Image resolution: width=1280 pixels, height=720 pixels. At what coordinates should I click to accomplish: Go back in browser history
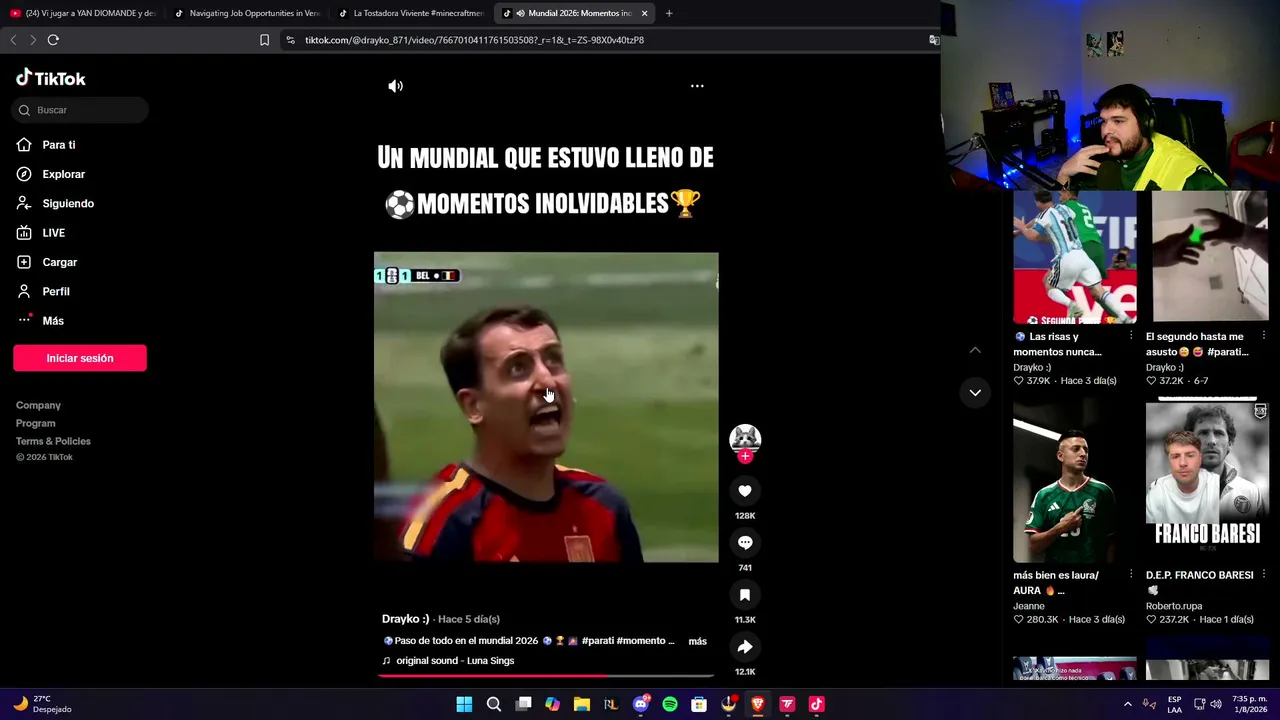point(13,40)
